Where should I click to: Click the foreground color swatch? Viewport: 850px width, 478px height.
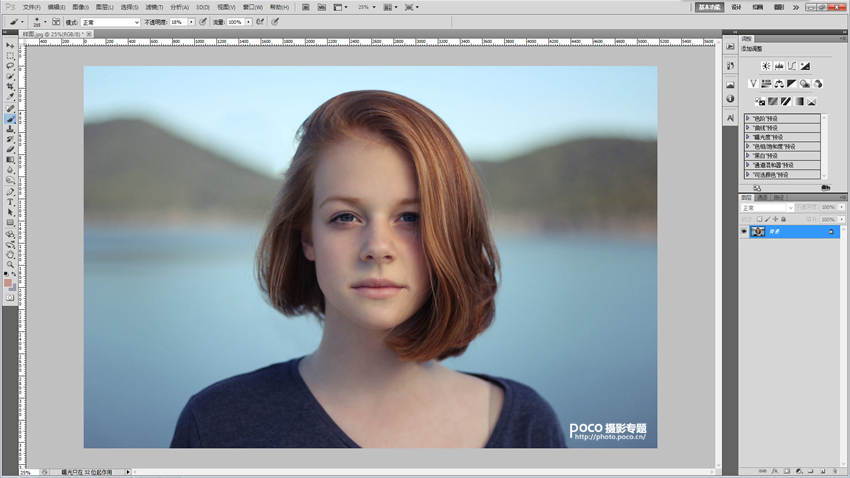(x=8, y=283)
